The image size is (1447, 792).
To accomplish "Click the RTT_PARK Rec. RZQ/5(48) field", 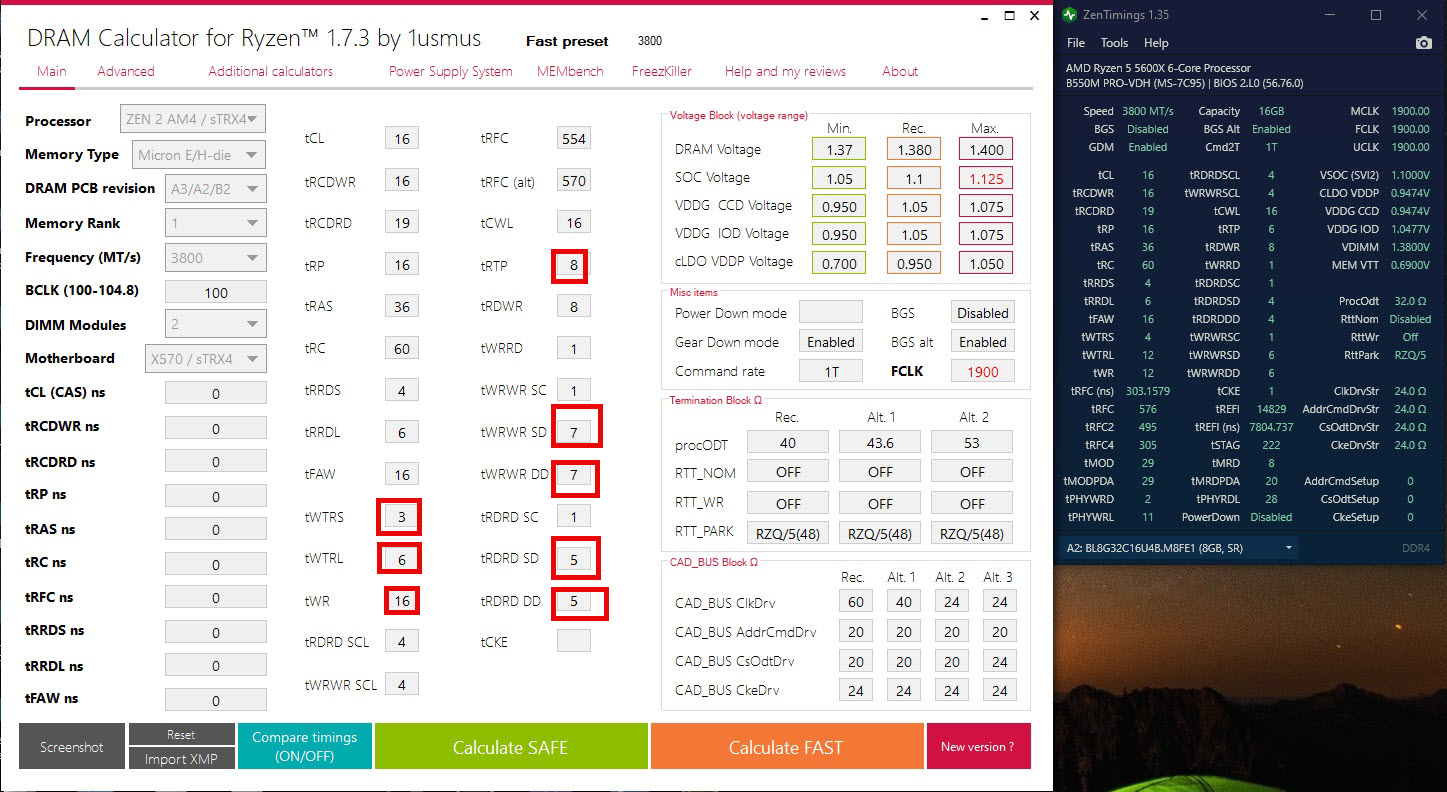I will (788, 532).
